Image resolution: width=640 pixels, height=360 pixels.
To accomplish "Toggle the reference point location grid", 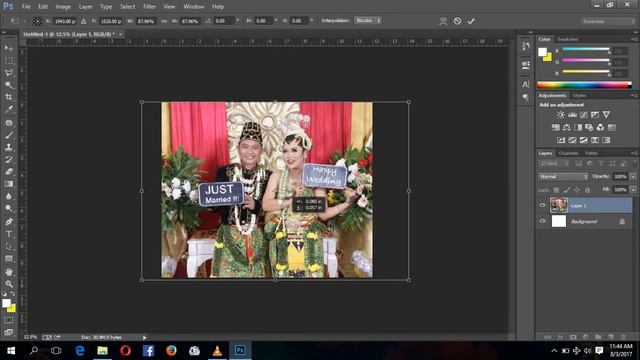I will (x=37, y=21).
